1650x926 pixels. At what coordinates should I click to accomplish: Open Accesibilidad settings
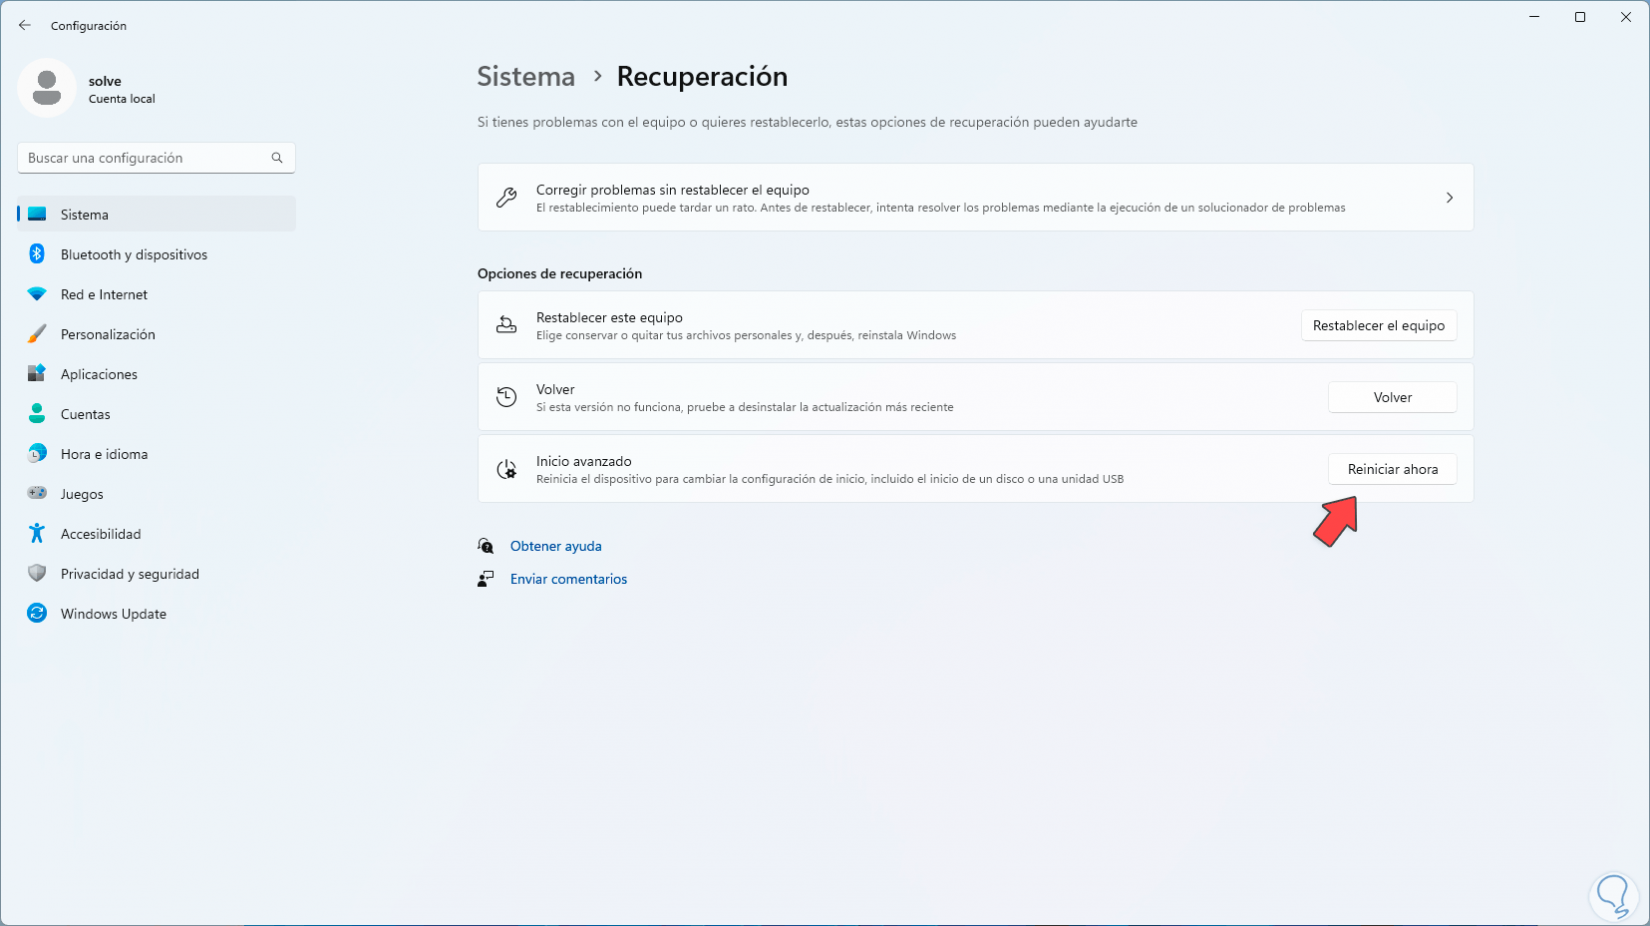point(156,534)
